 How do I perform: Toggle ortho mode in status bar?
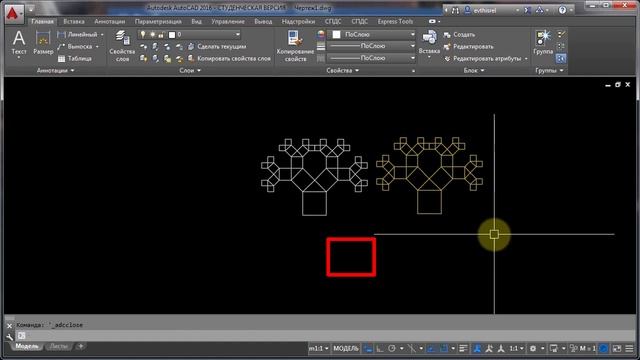coord(380,349)
